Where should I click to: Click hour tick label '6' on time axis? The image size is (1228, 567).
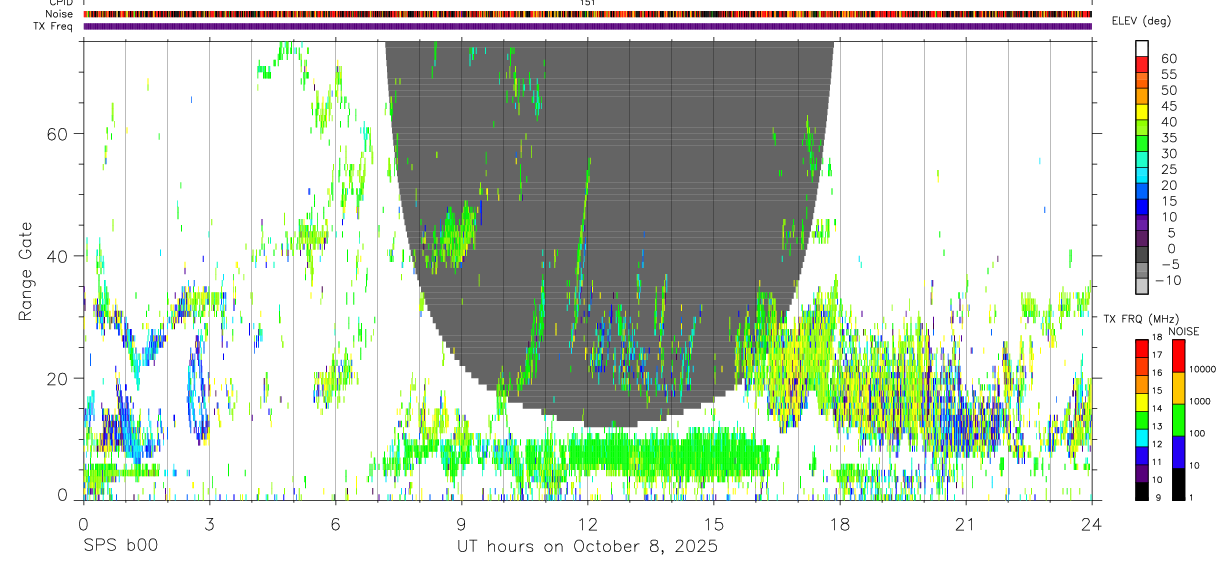335,523
